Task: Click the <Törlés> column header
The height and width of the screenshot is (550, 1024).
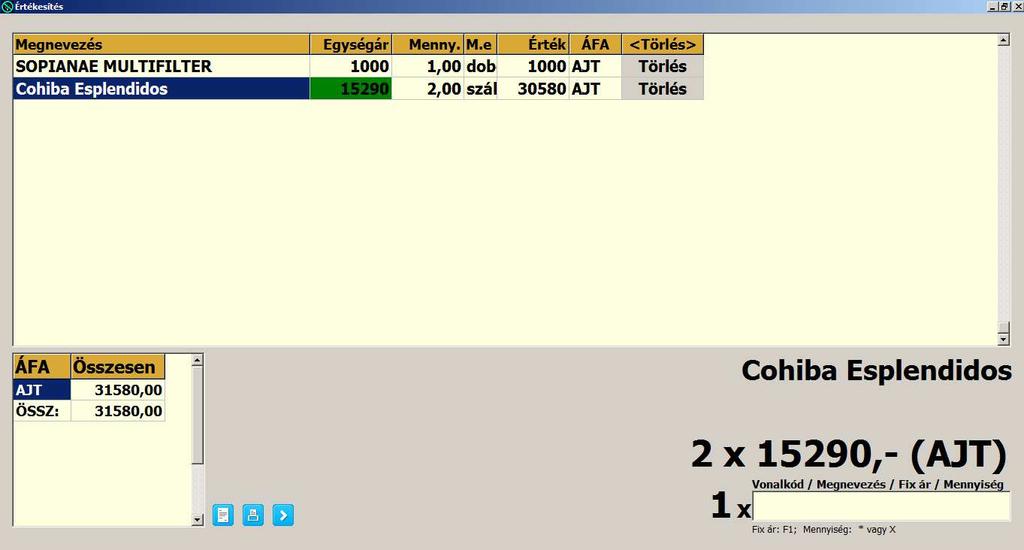Action: [662, 44]
